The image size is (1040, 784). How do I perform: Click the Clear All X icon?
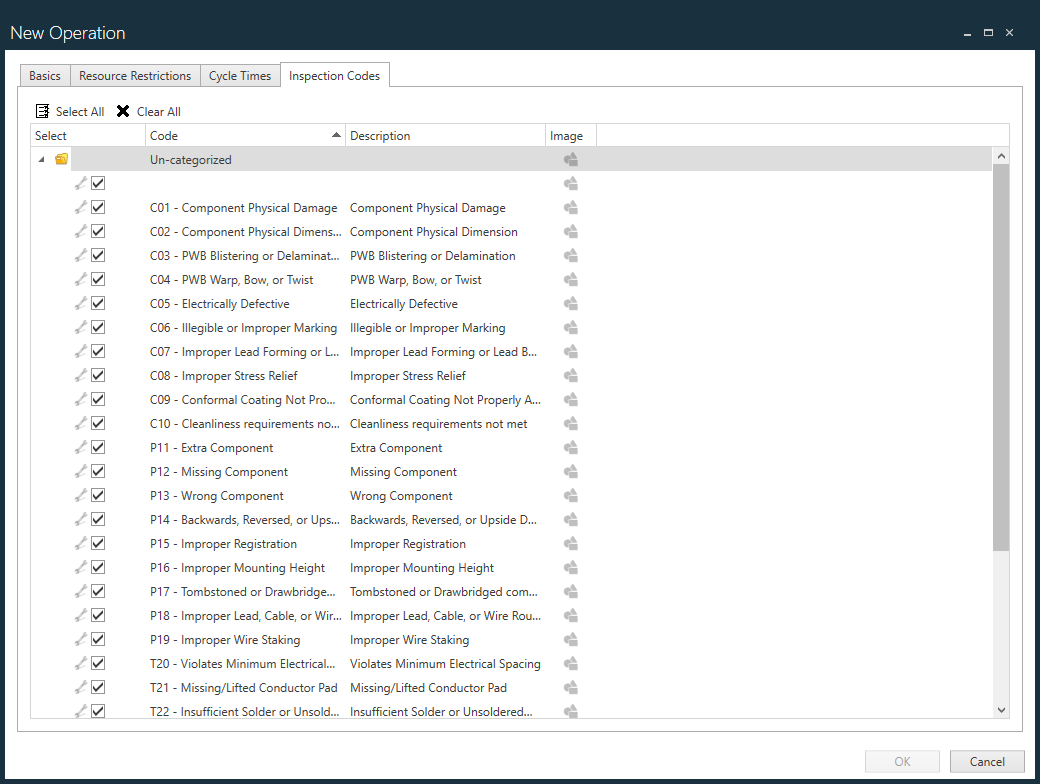(122, 111)
